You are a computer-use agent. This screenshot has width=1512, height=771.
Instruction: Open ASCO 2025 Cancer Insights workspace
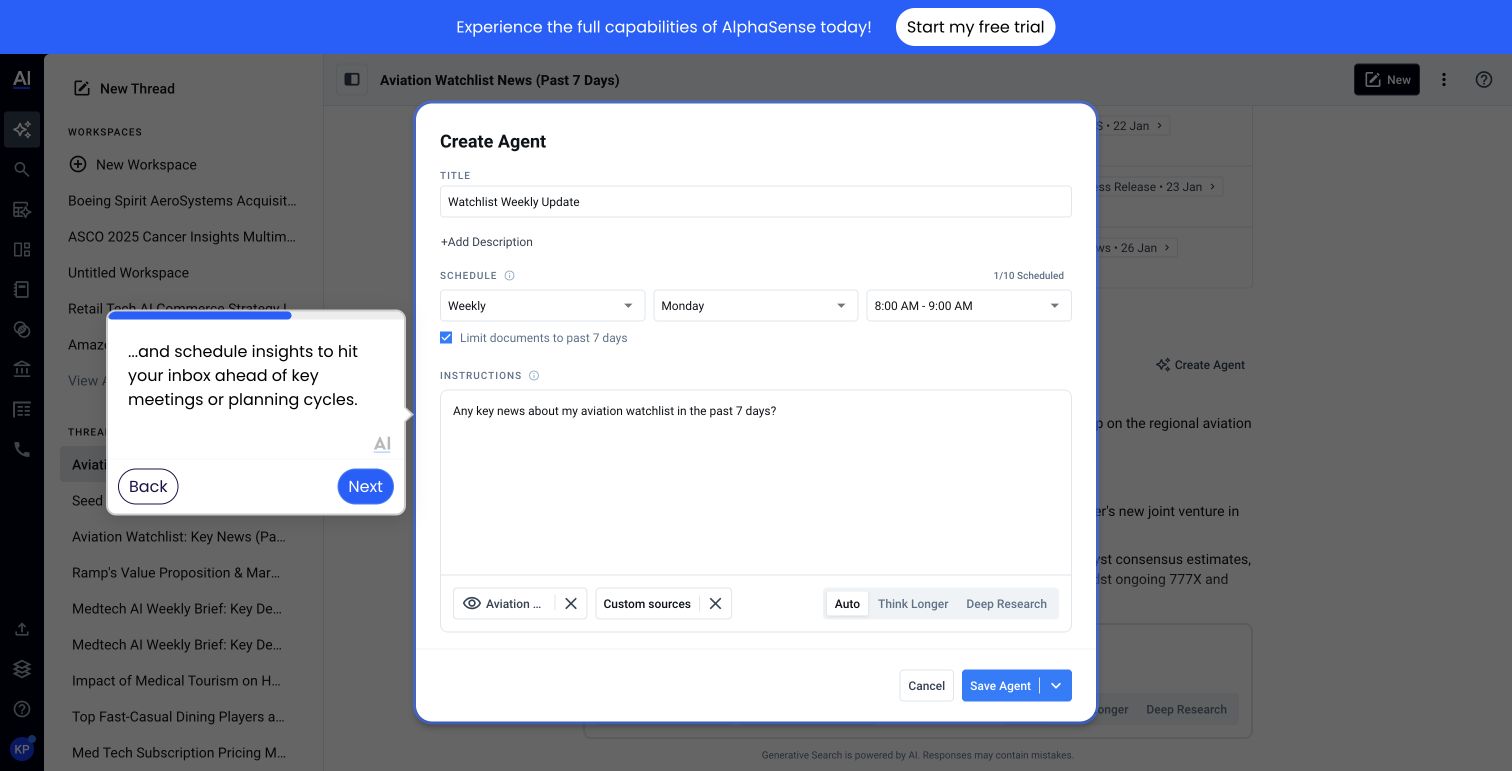[x=182, y=236]
